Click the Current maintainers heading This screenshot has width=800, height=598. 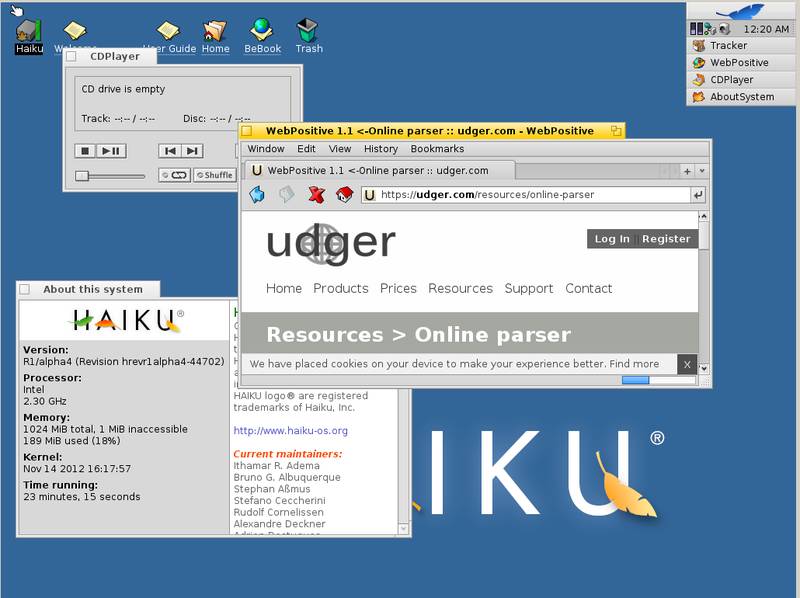[x=288, y=454]
